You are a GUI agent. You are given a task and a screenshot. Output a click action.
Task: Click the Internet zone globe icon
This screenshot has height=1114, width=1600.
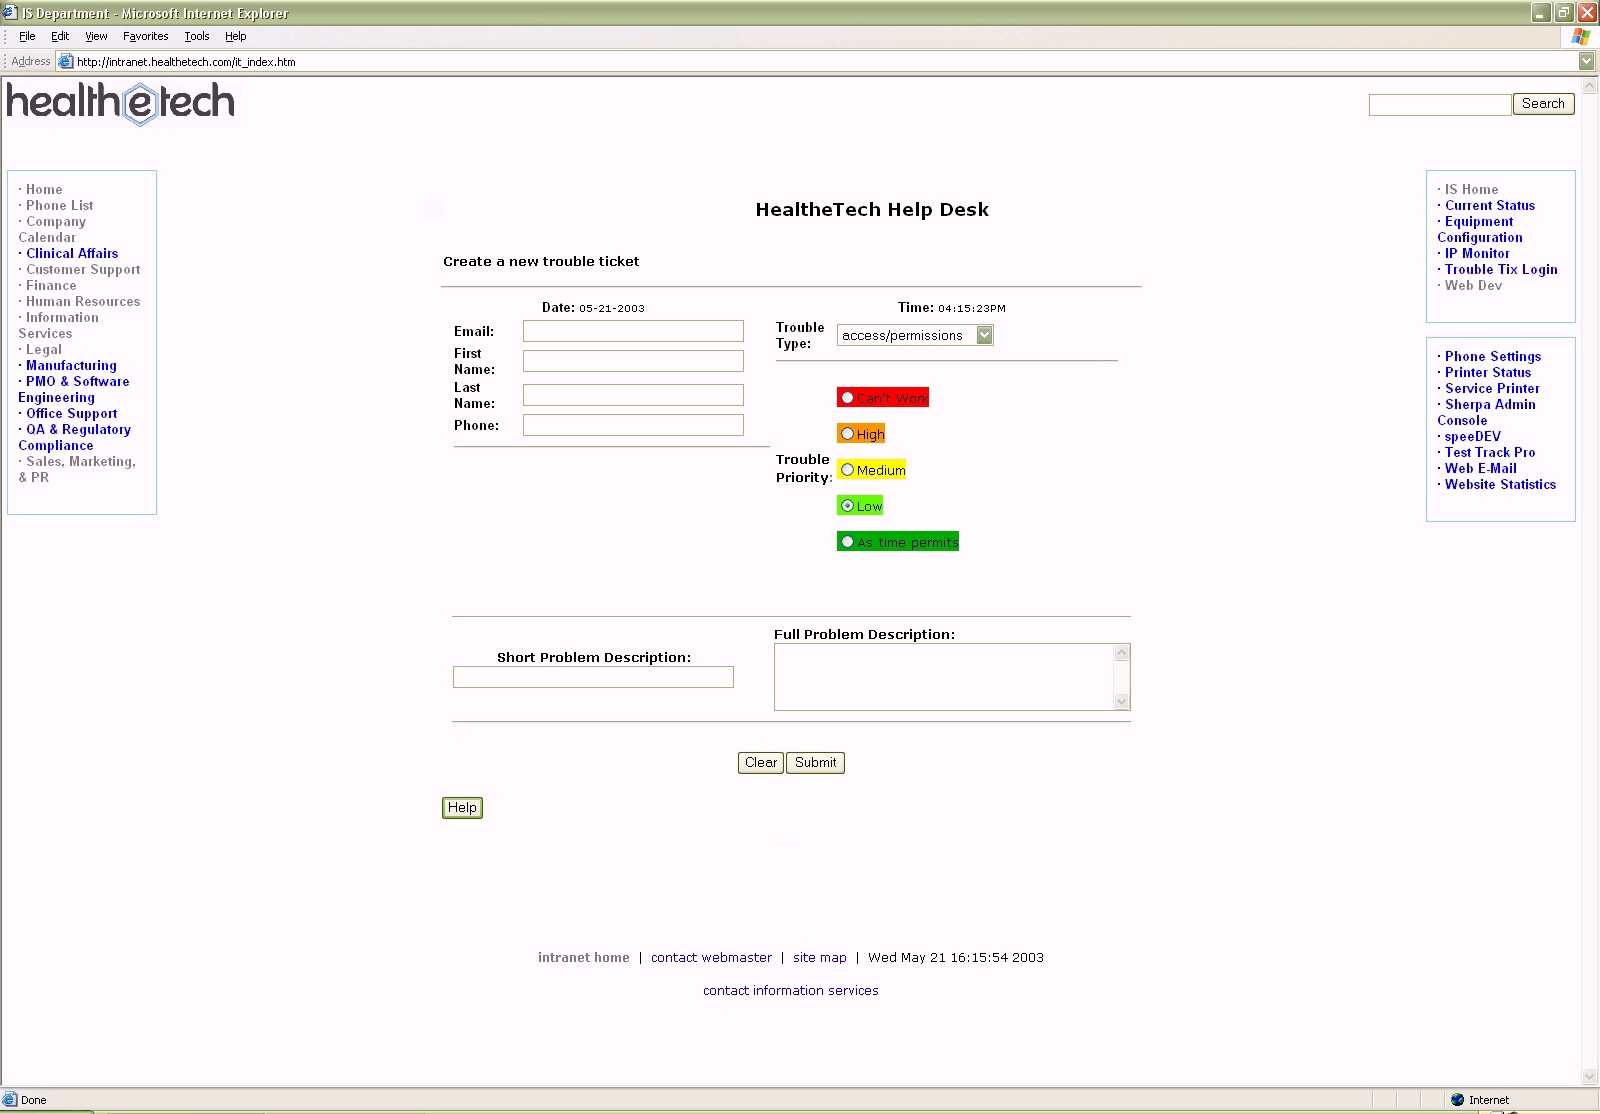(1457, 1100)
